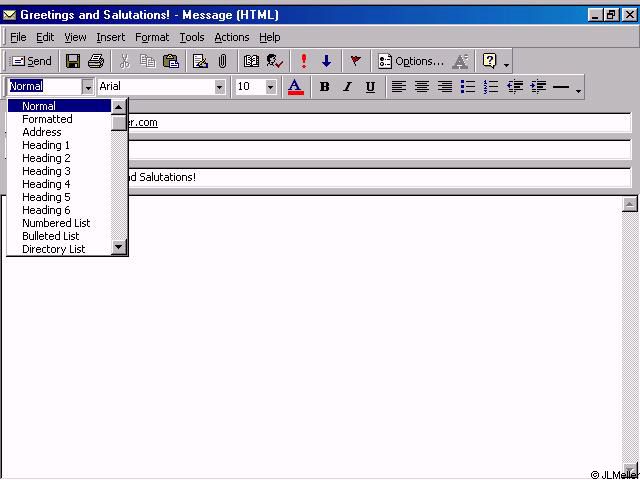This screenshot has width=640, height=480.
Task: Set low importance blue arrow
Action: tap(326, 61)
